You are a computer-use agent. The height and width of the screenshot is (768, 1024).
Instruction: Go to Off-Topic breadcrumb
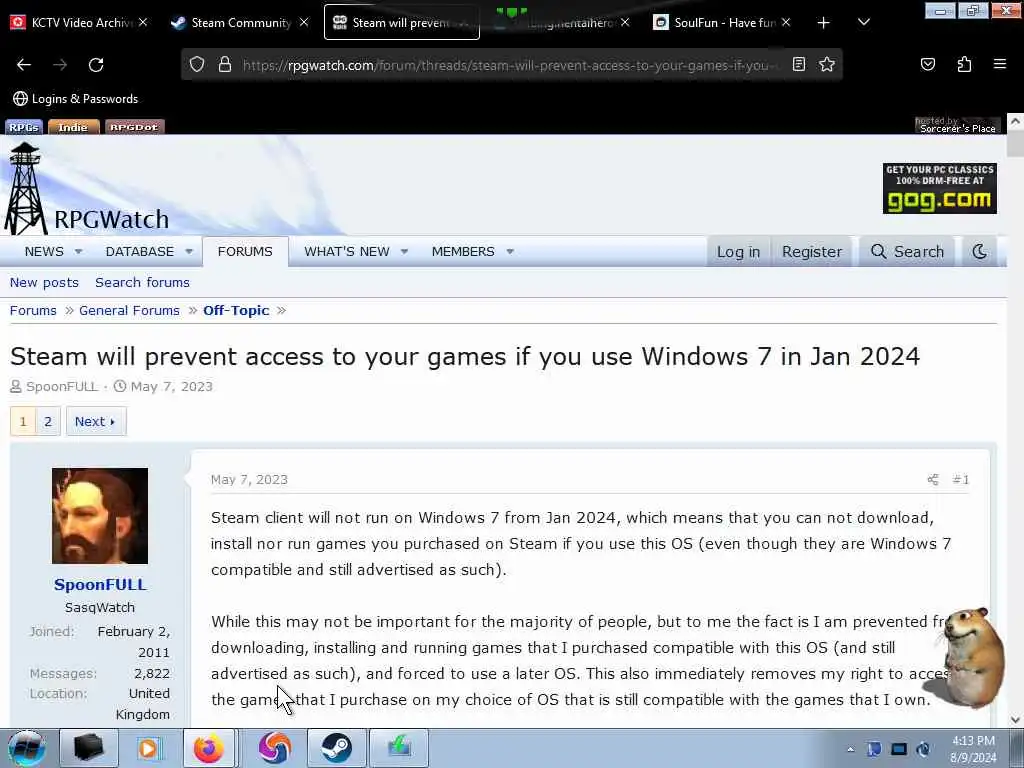click(236, 310)
